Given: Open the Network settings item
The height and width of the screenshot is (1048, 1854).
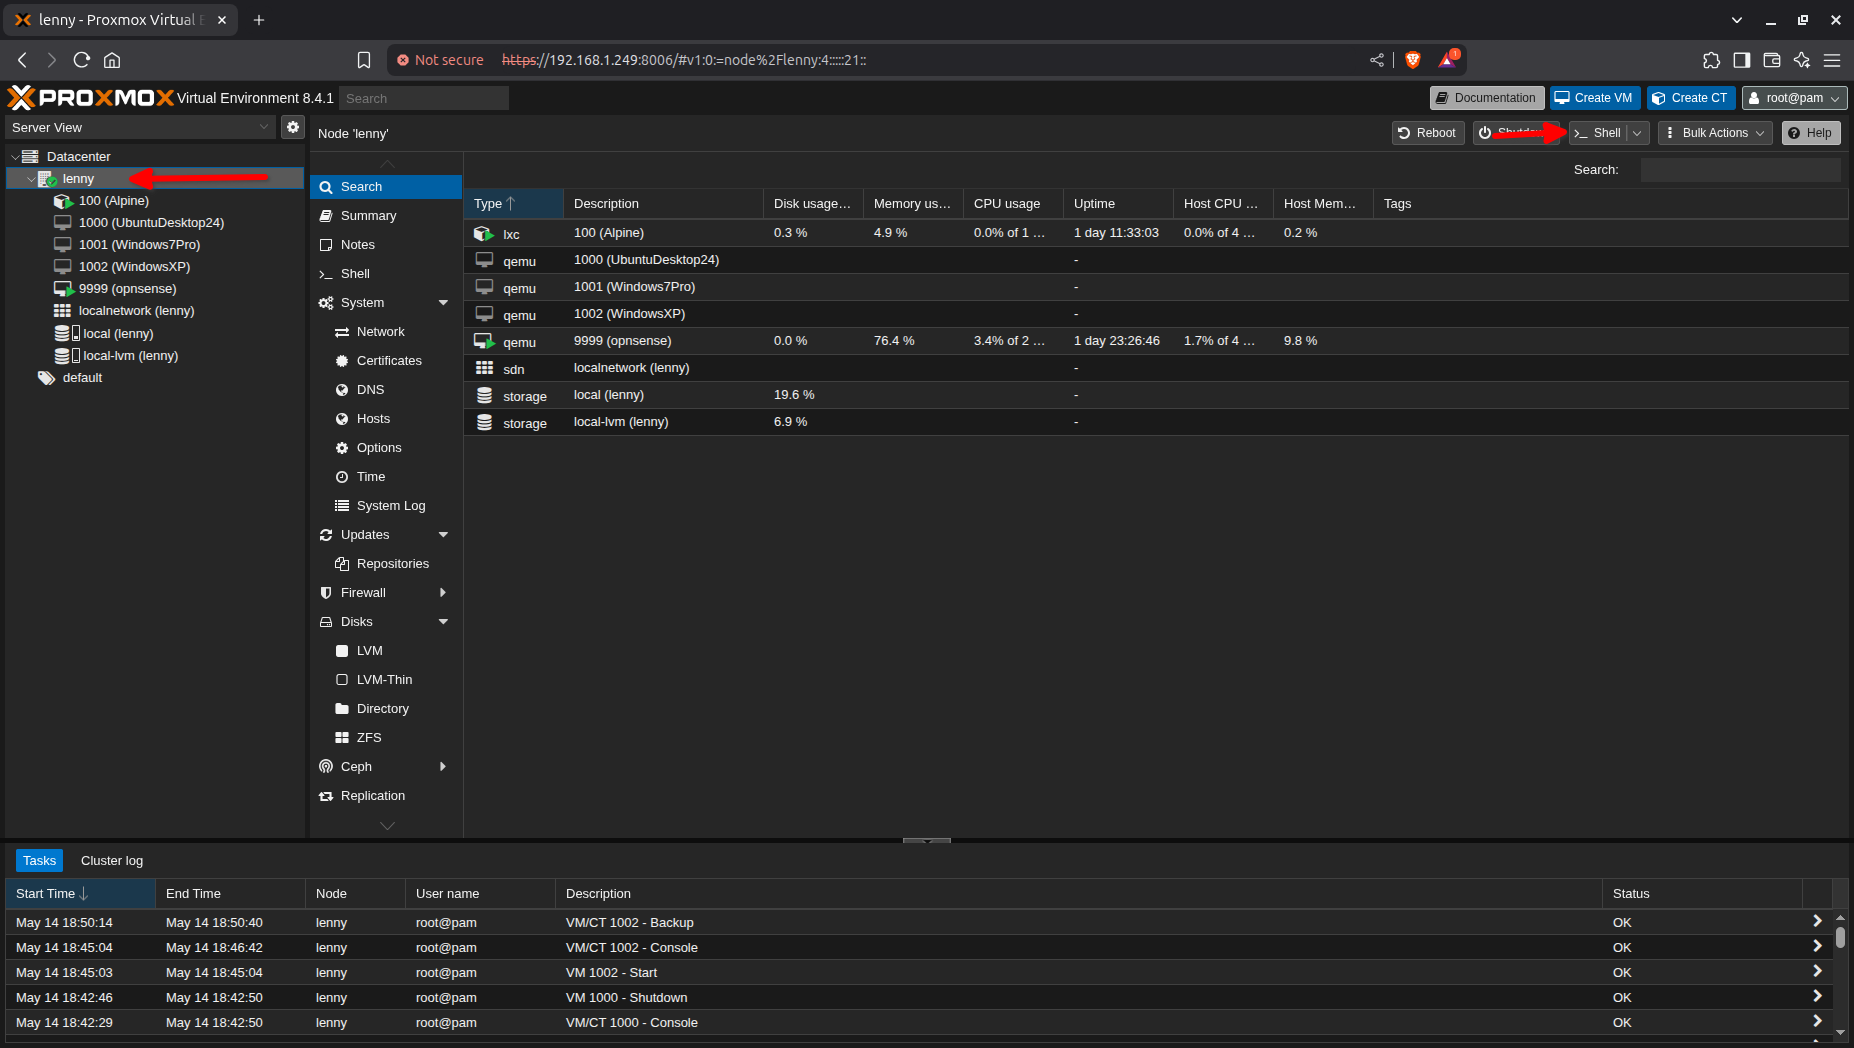Looking at the screenshot, I should [x=380, y=332].
